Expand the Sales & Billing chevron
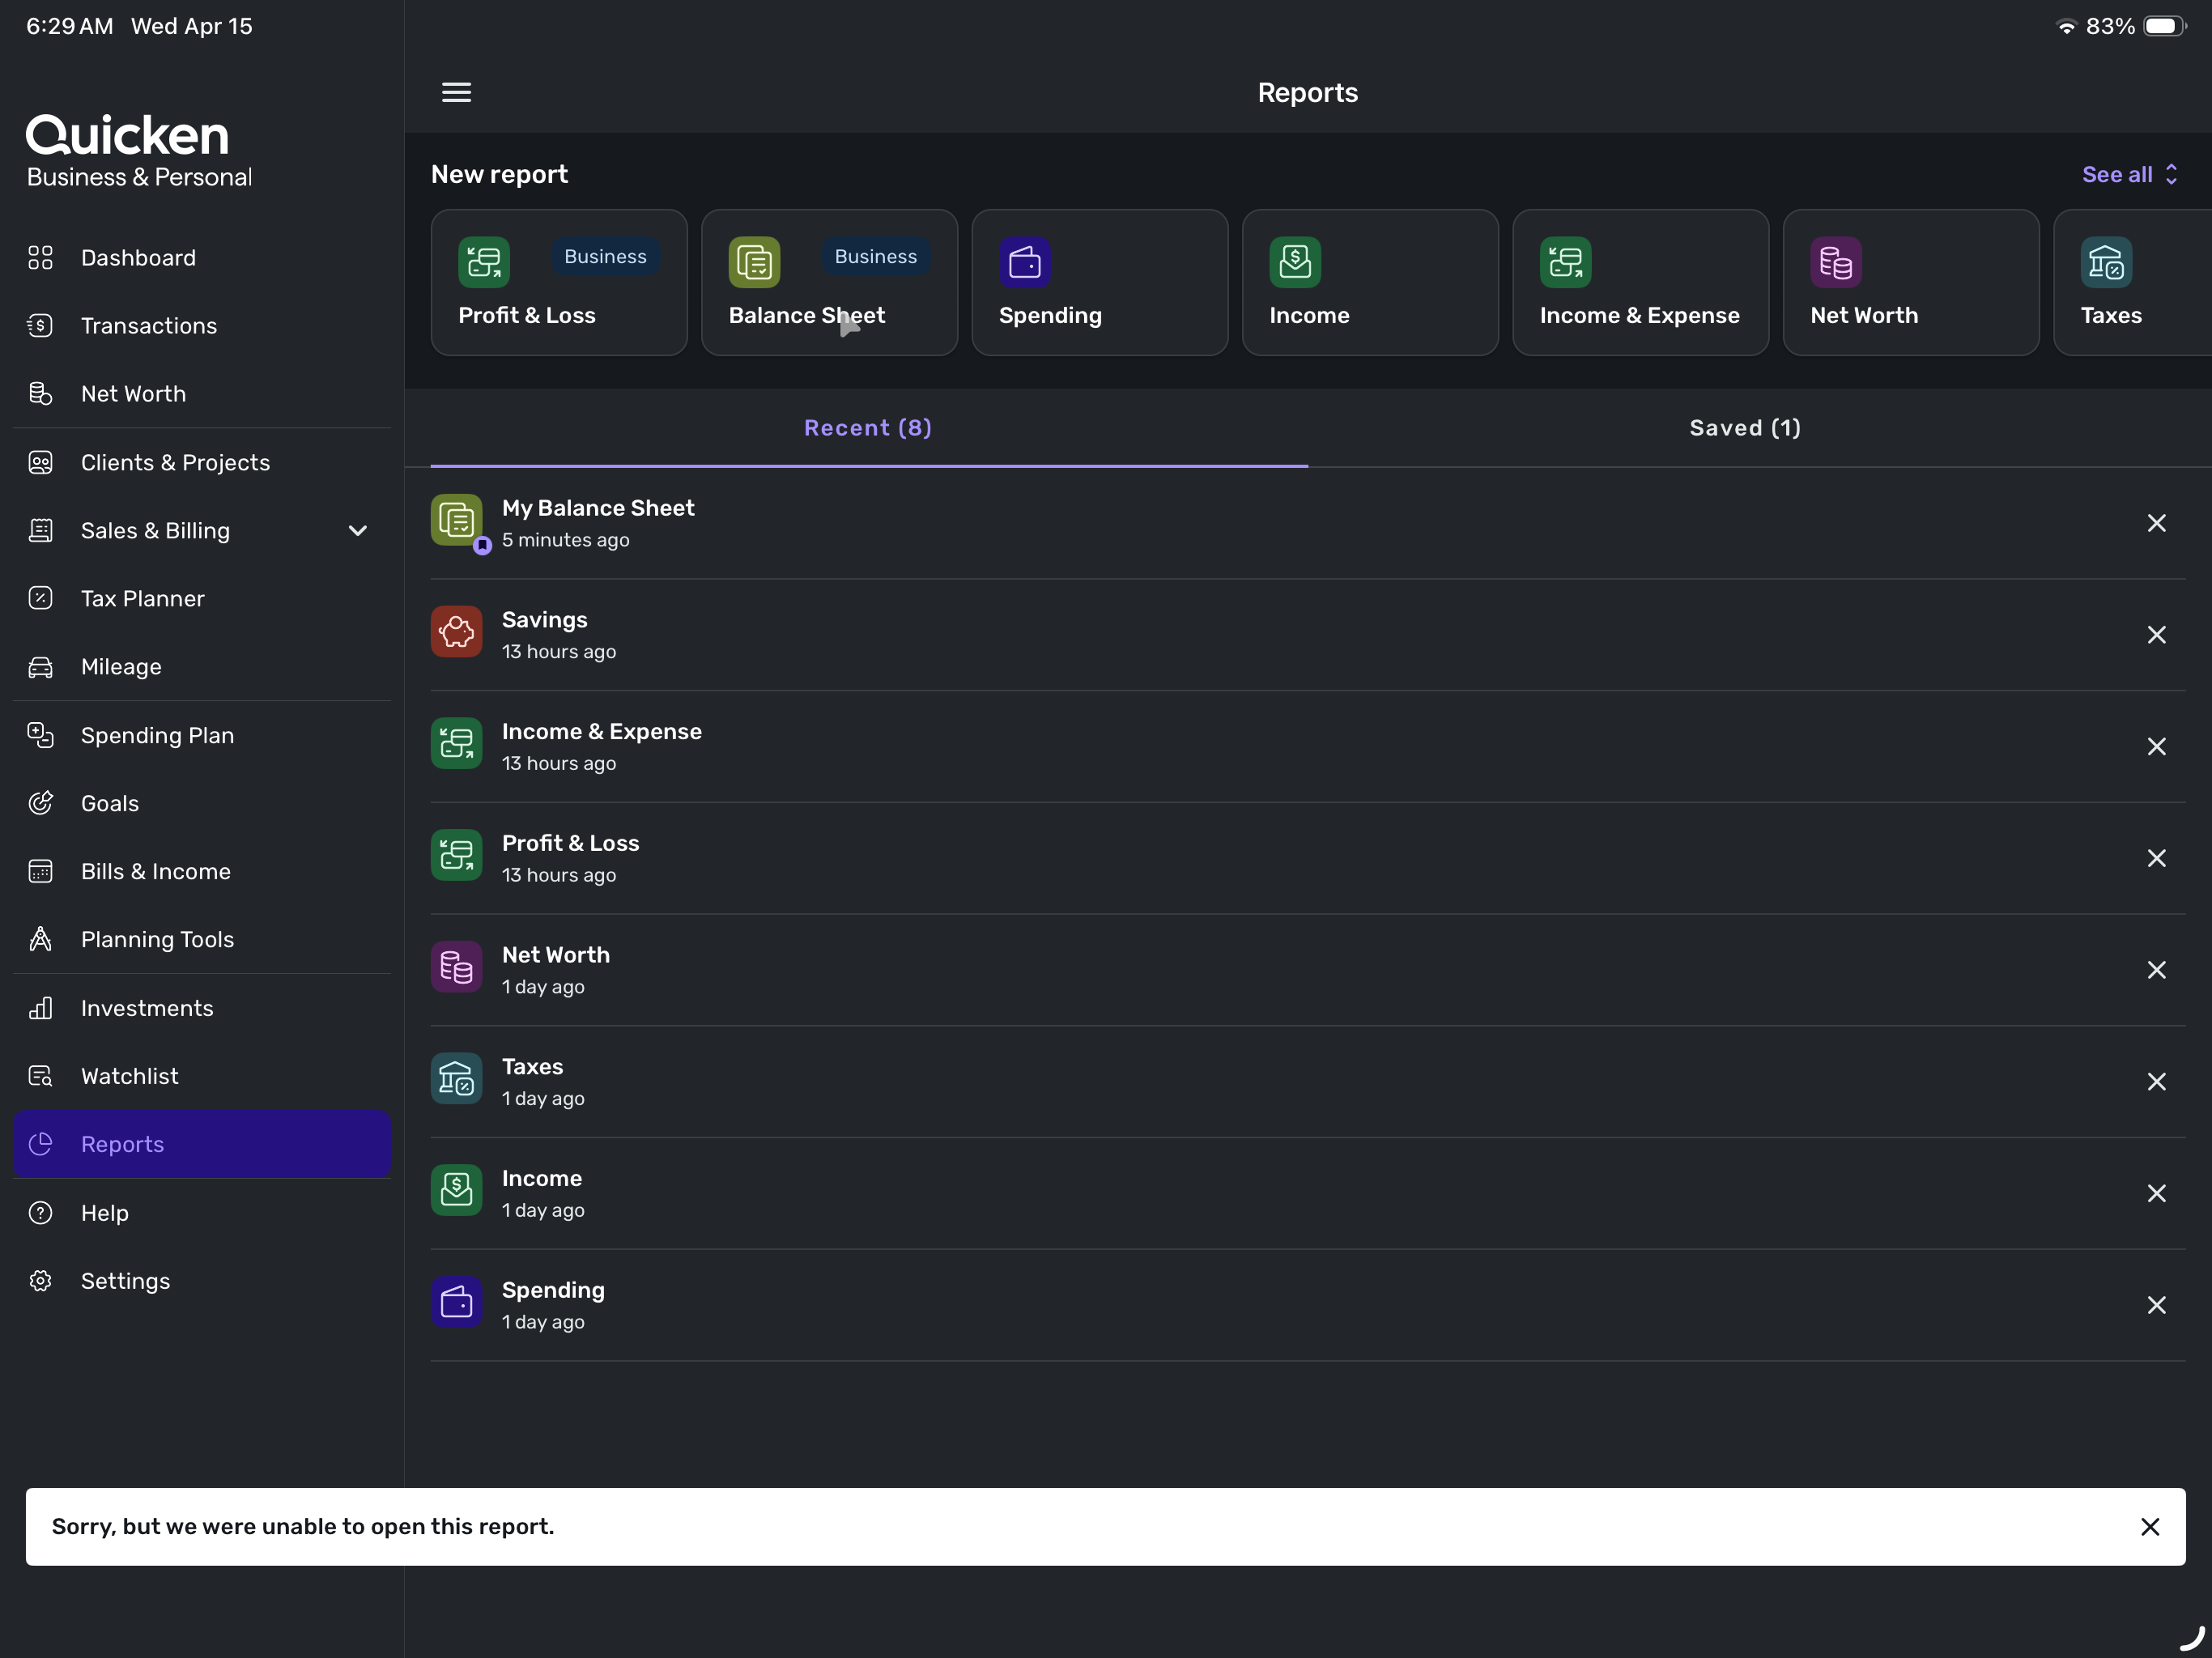 pos(358,531)
